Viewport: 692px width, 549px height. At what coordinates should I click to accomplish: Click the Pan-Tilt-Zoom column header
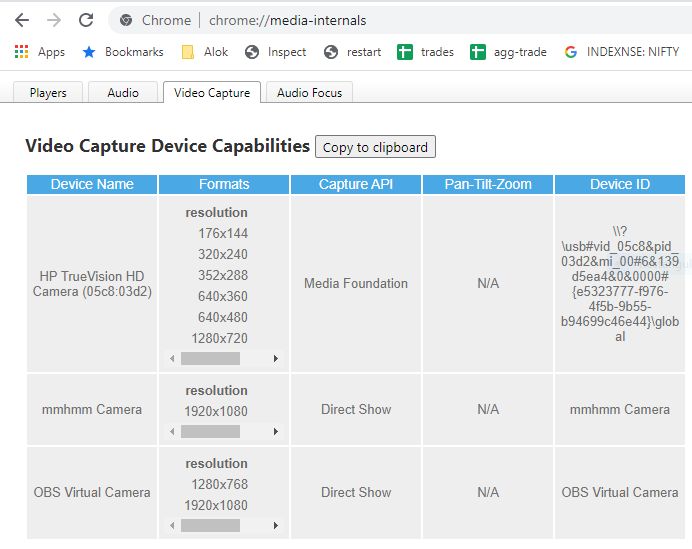coord(488,184)
